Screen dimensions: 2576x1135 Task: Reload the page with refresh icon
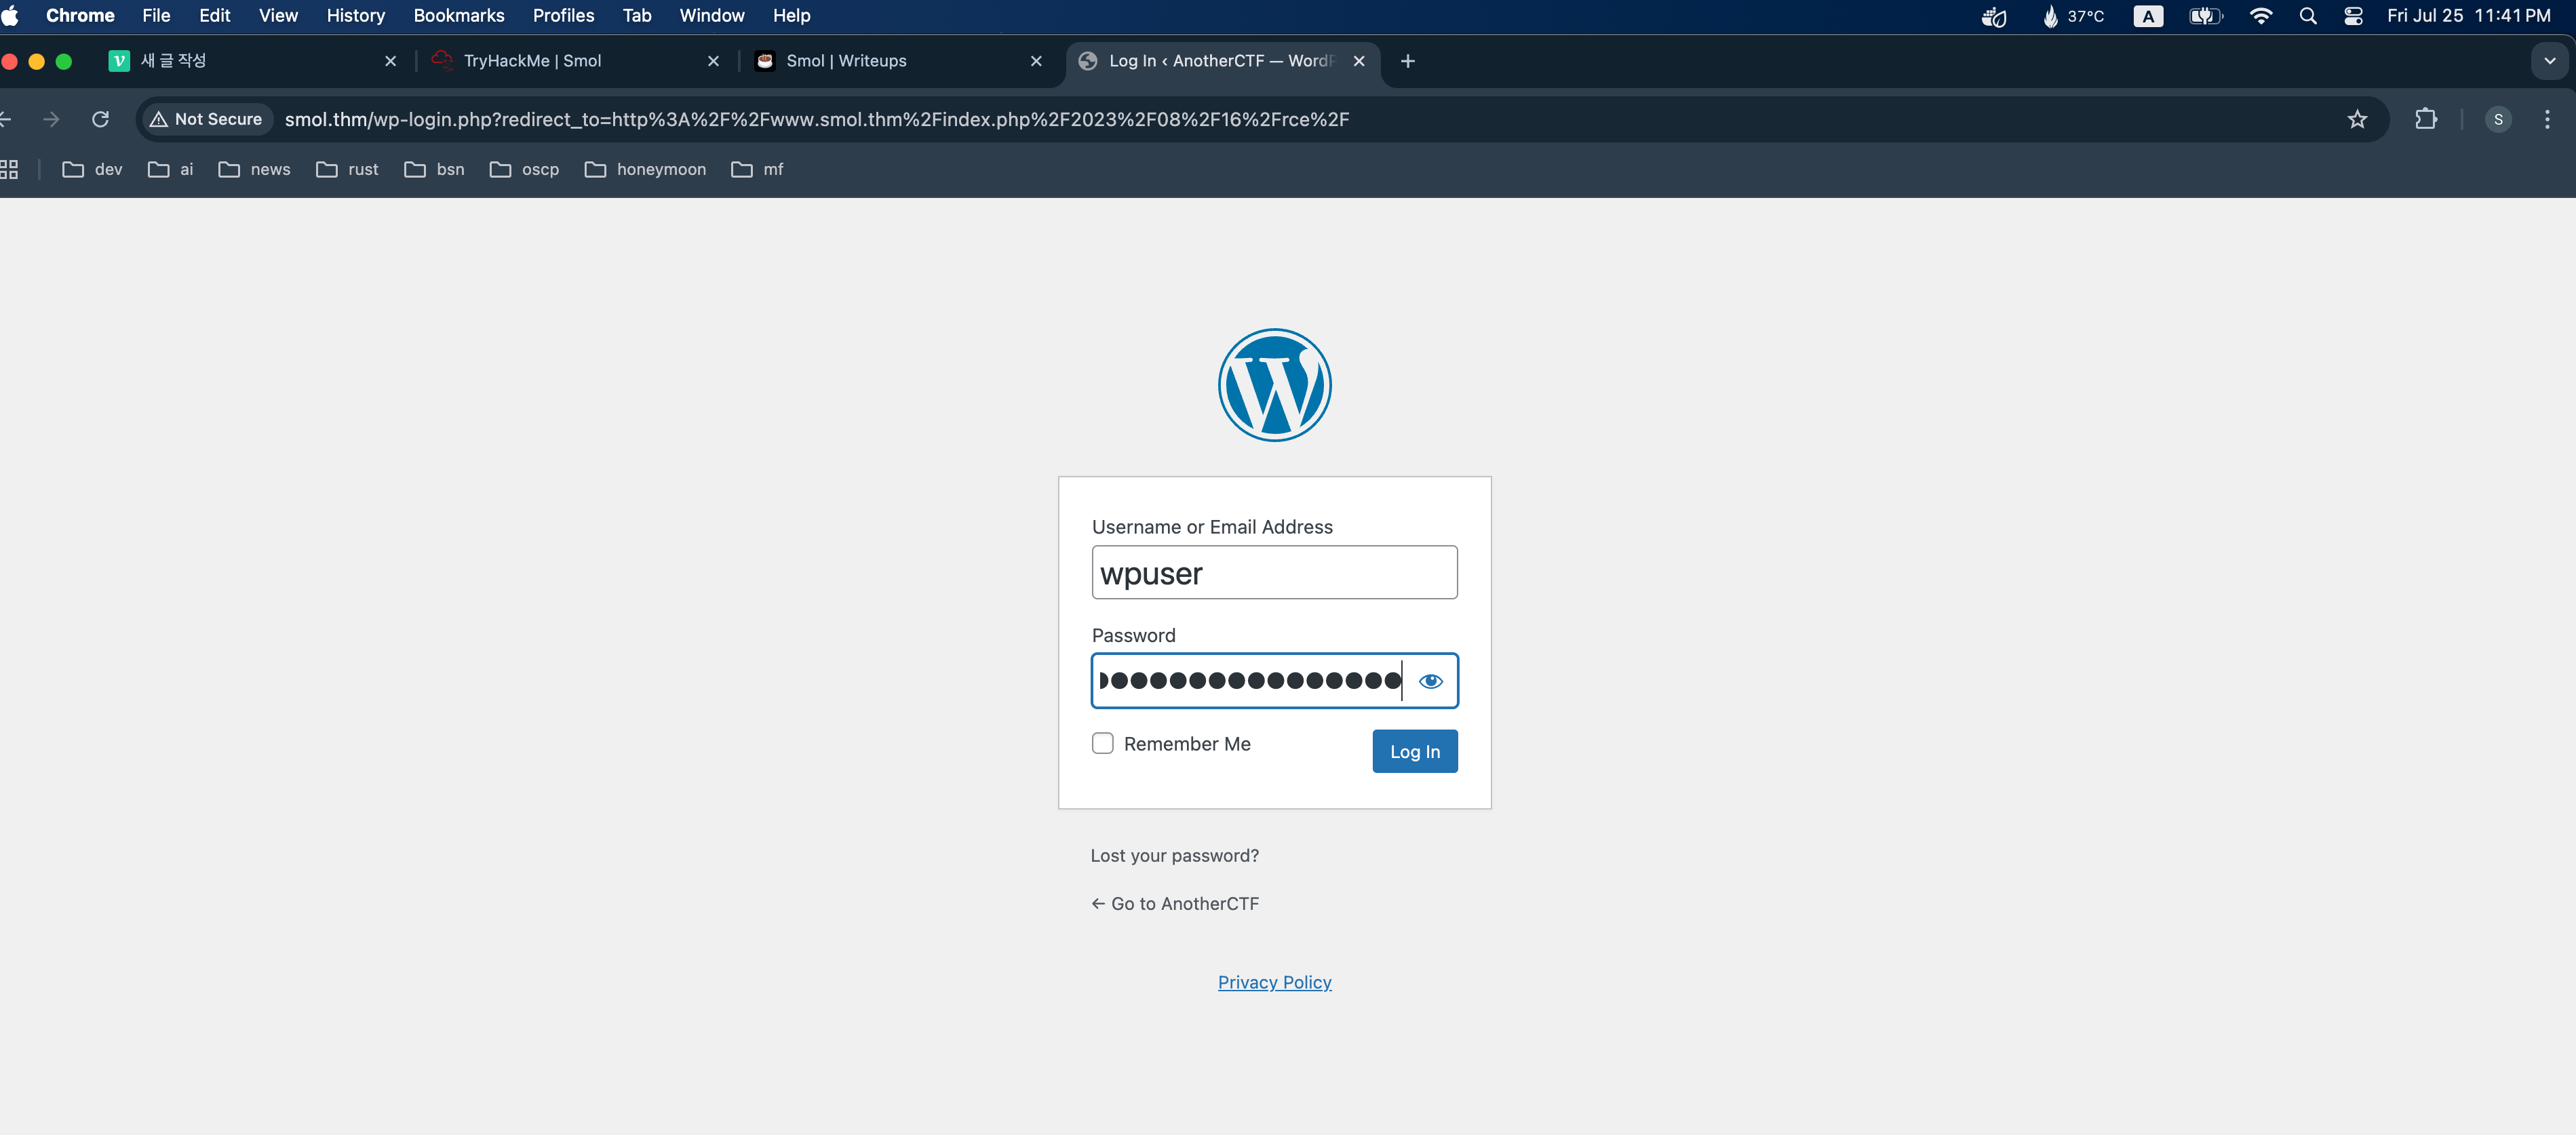100,119
